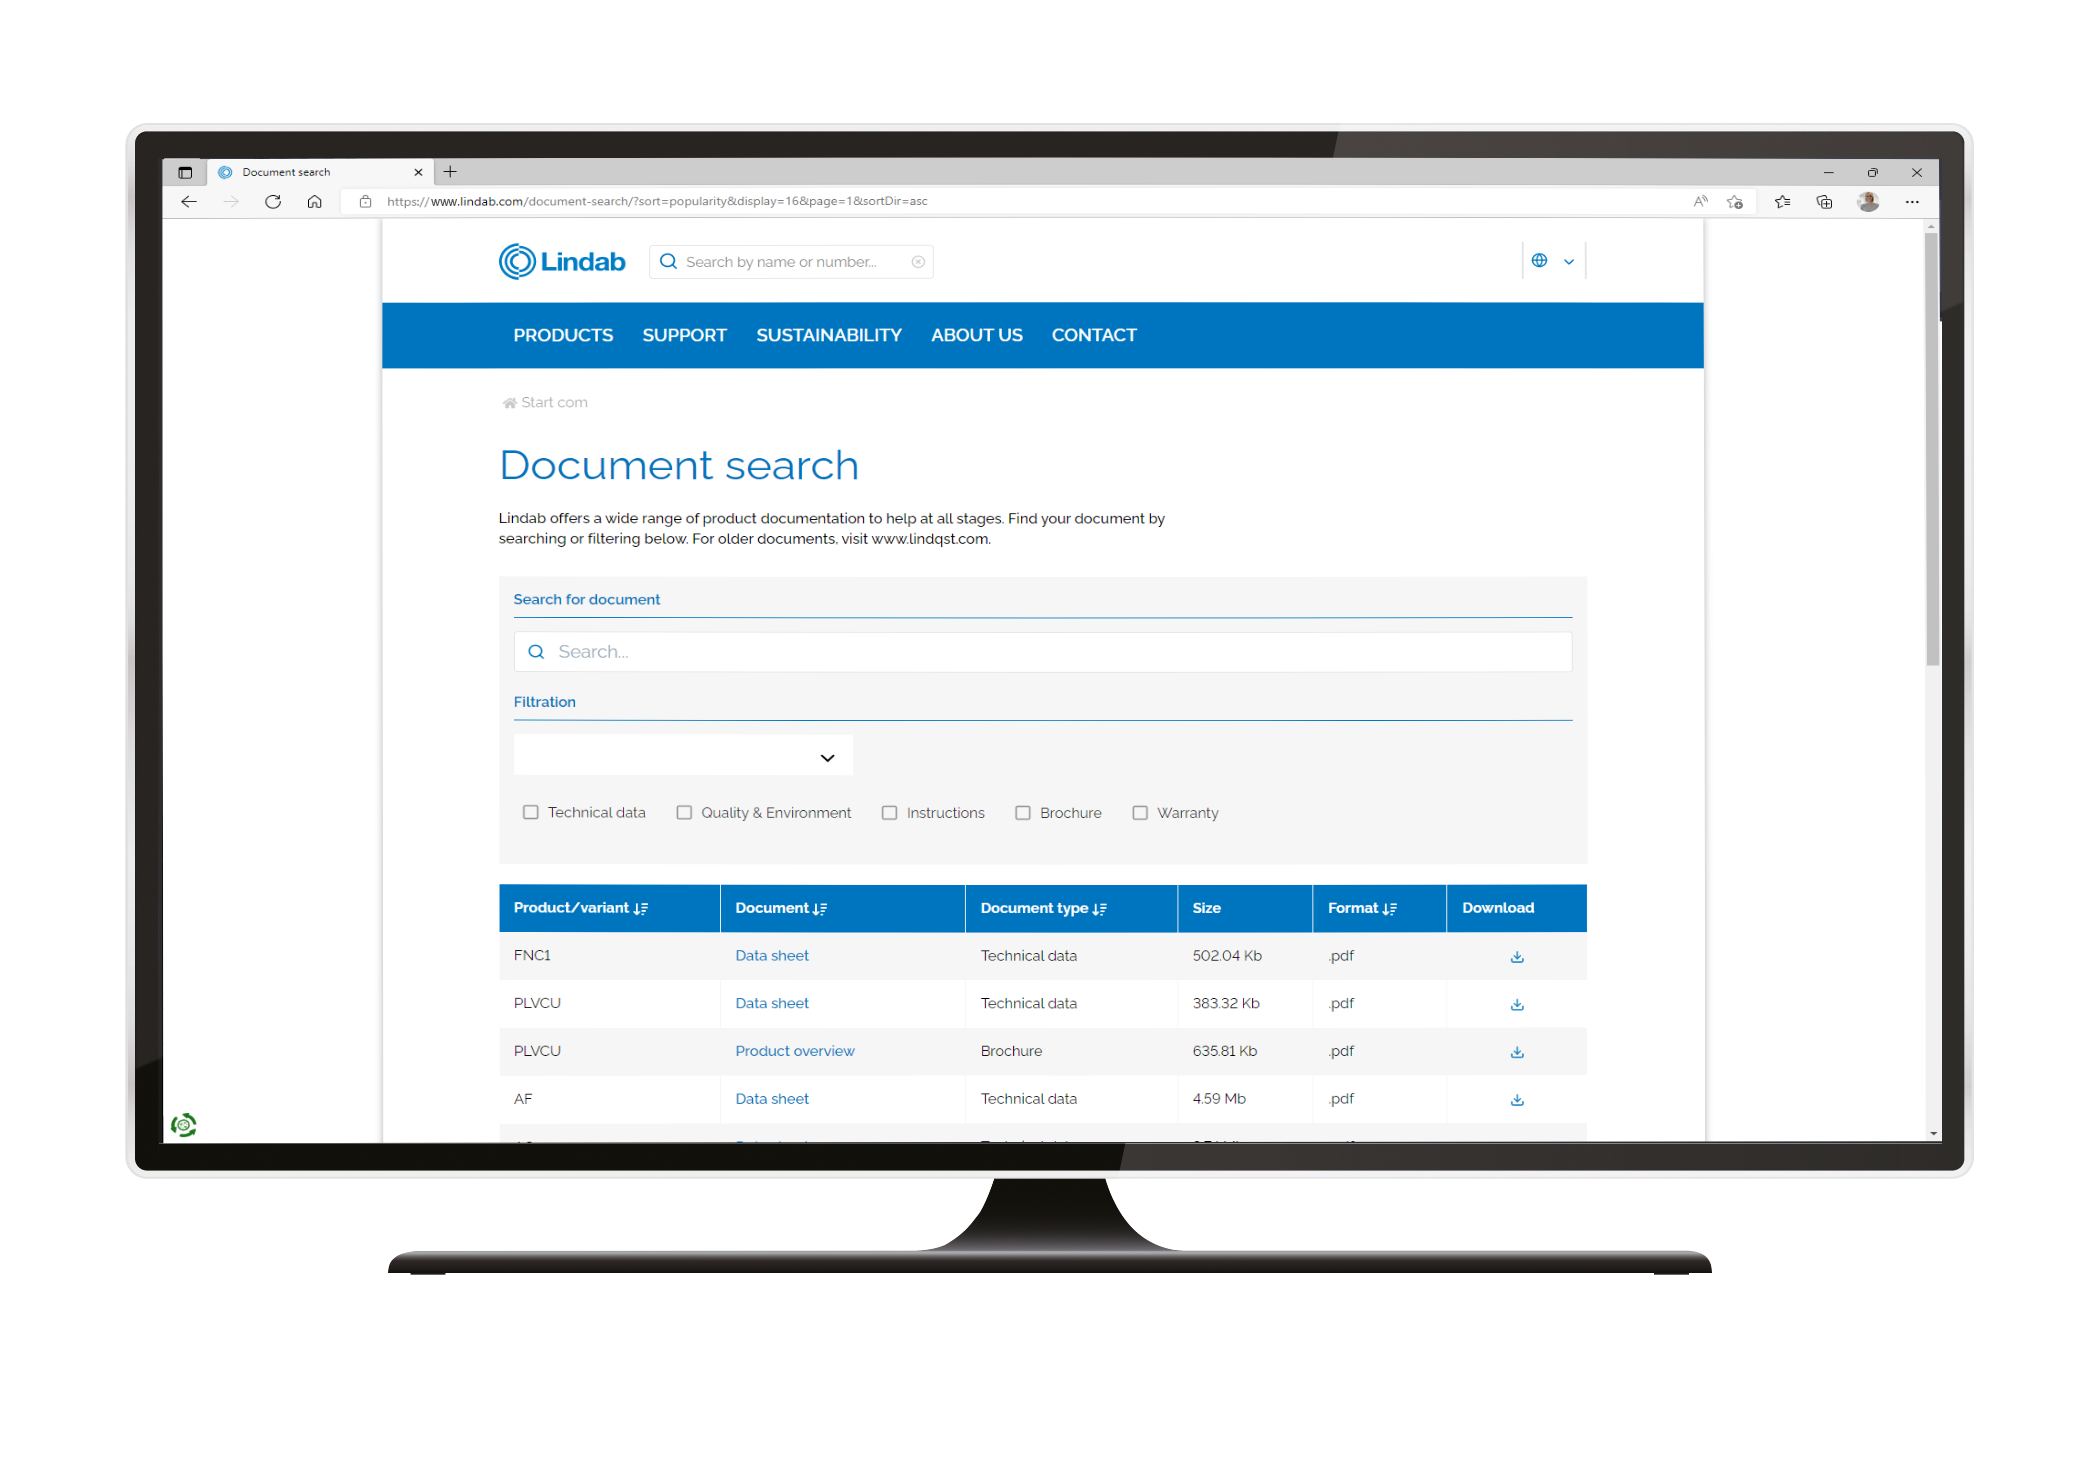This screenshot has height=1458, width=2083.
Task: Click the browser refresh icon
Action: coord(272,202)
